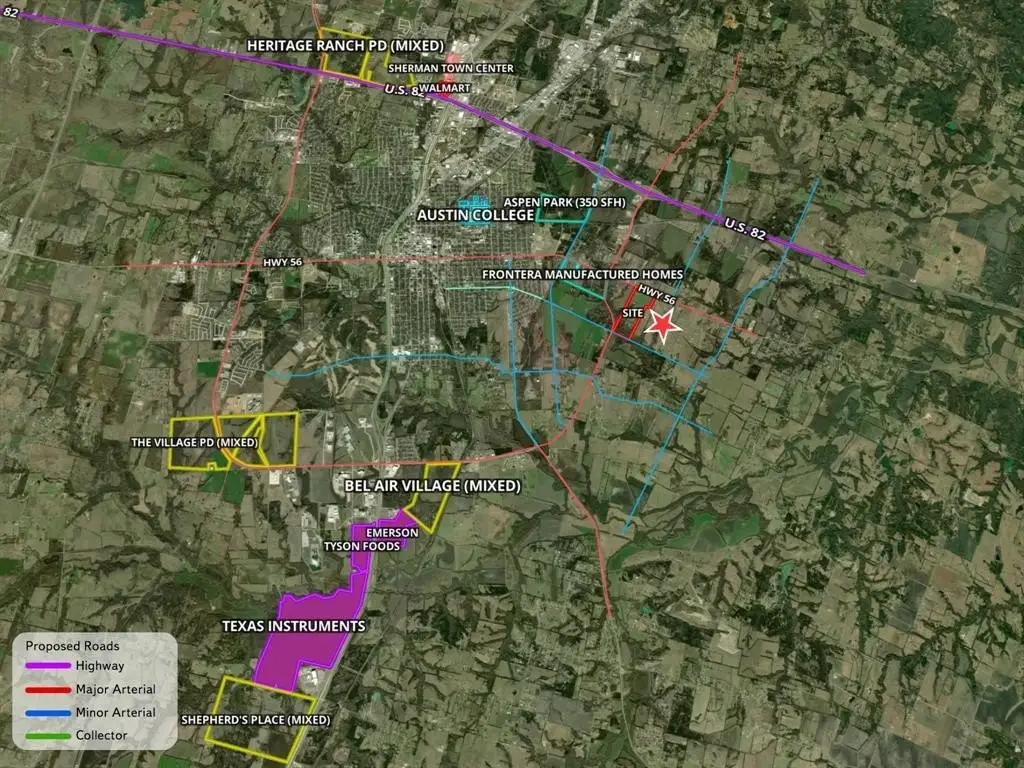The width and height of the screenshot is (1024, 768).
Task: Select the Shepherd's Place (Mixed) label
Action: (x=256, y=720)
